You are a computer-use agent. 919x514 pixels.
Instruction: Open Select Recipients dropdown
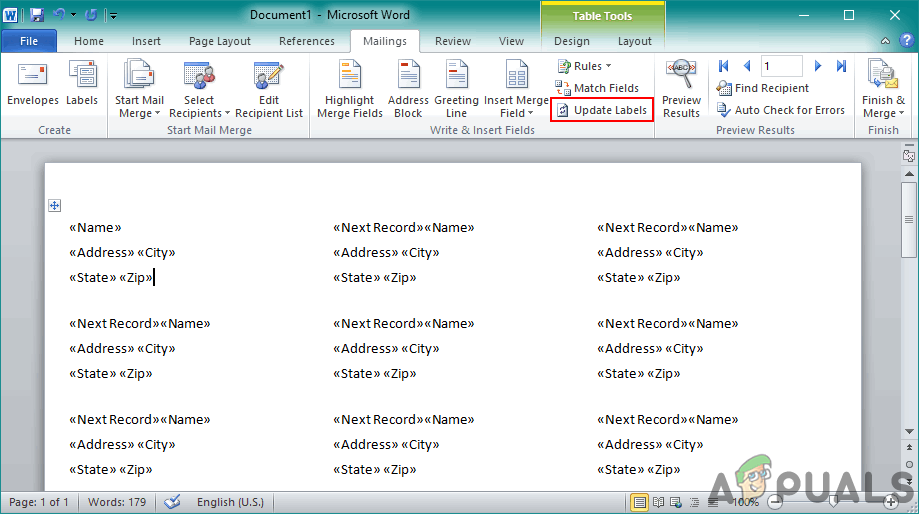pos(199,89)
